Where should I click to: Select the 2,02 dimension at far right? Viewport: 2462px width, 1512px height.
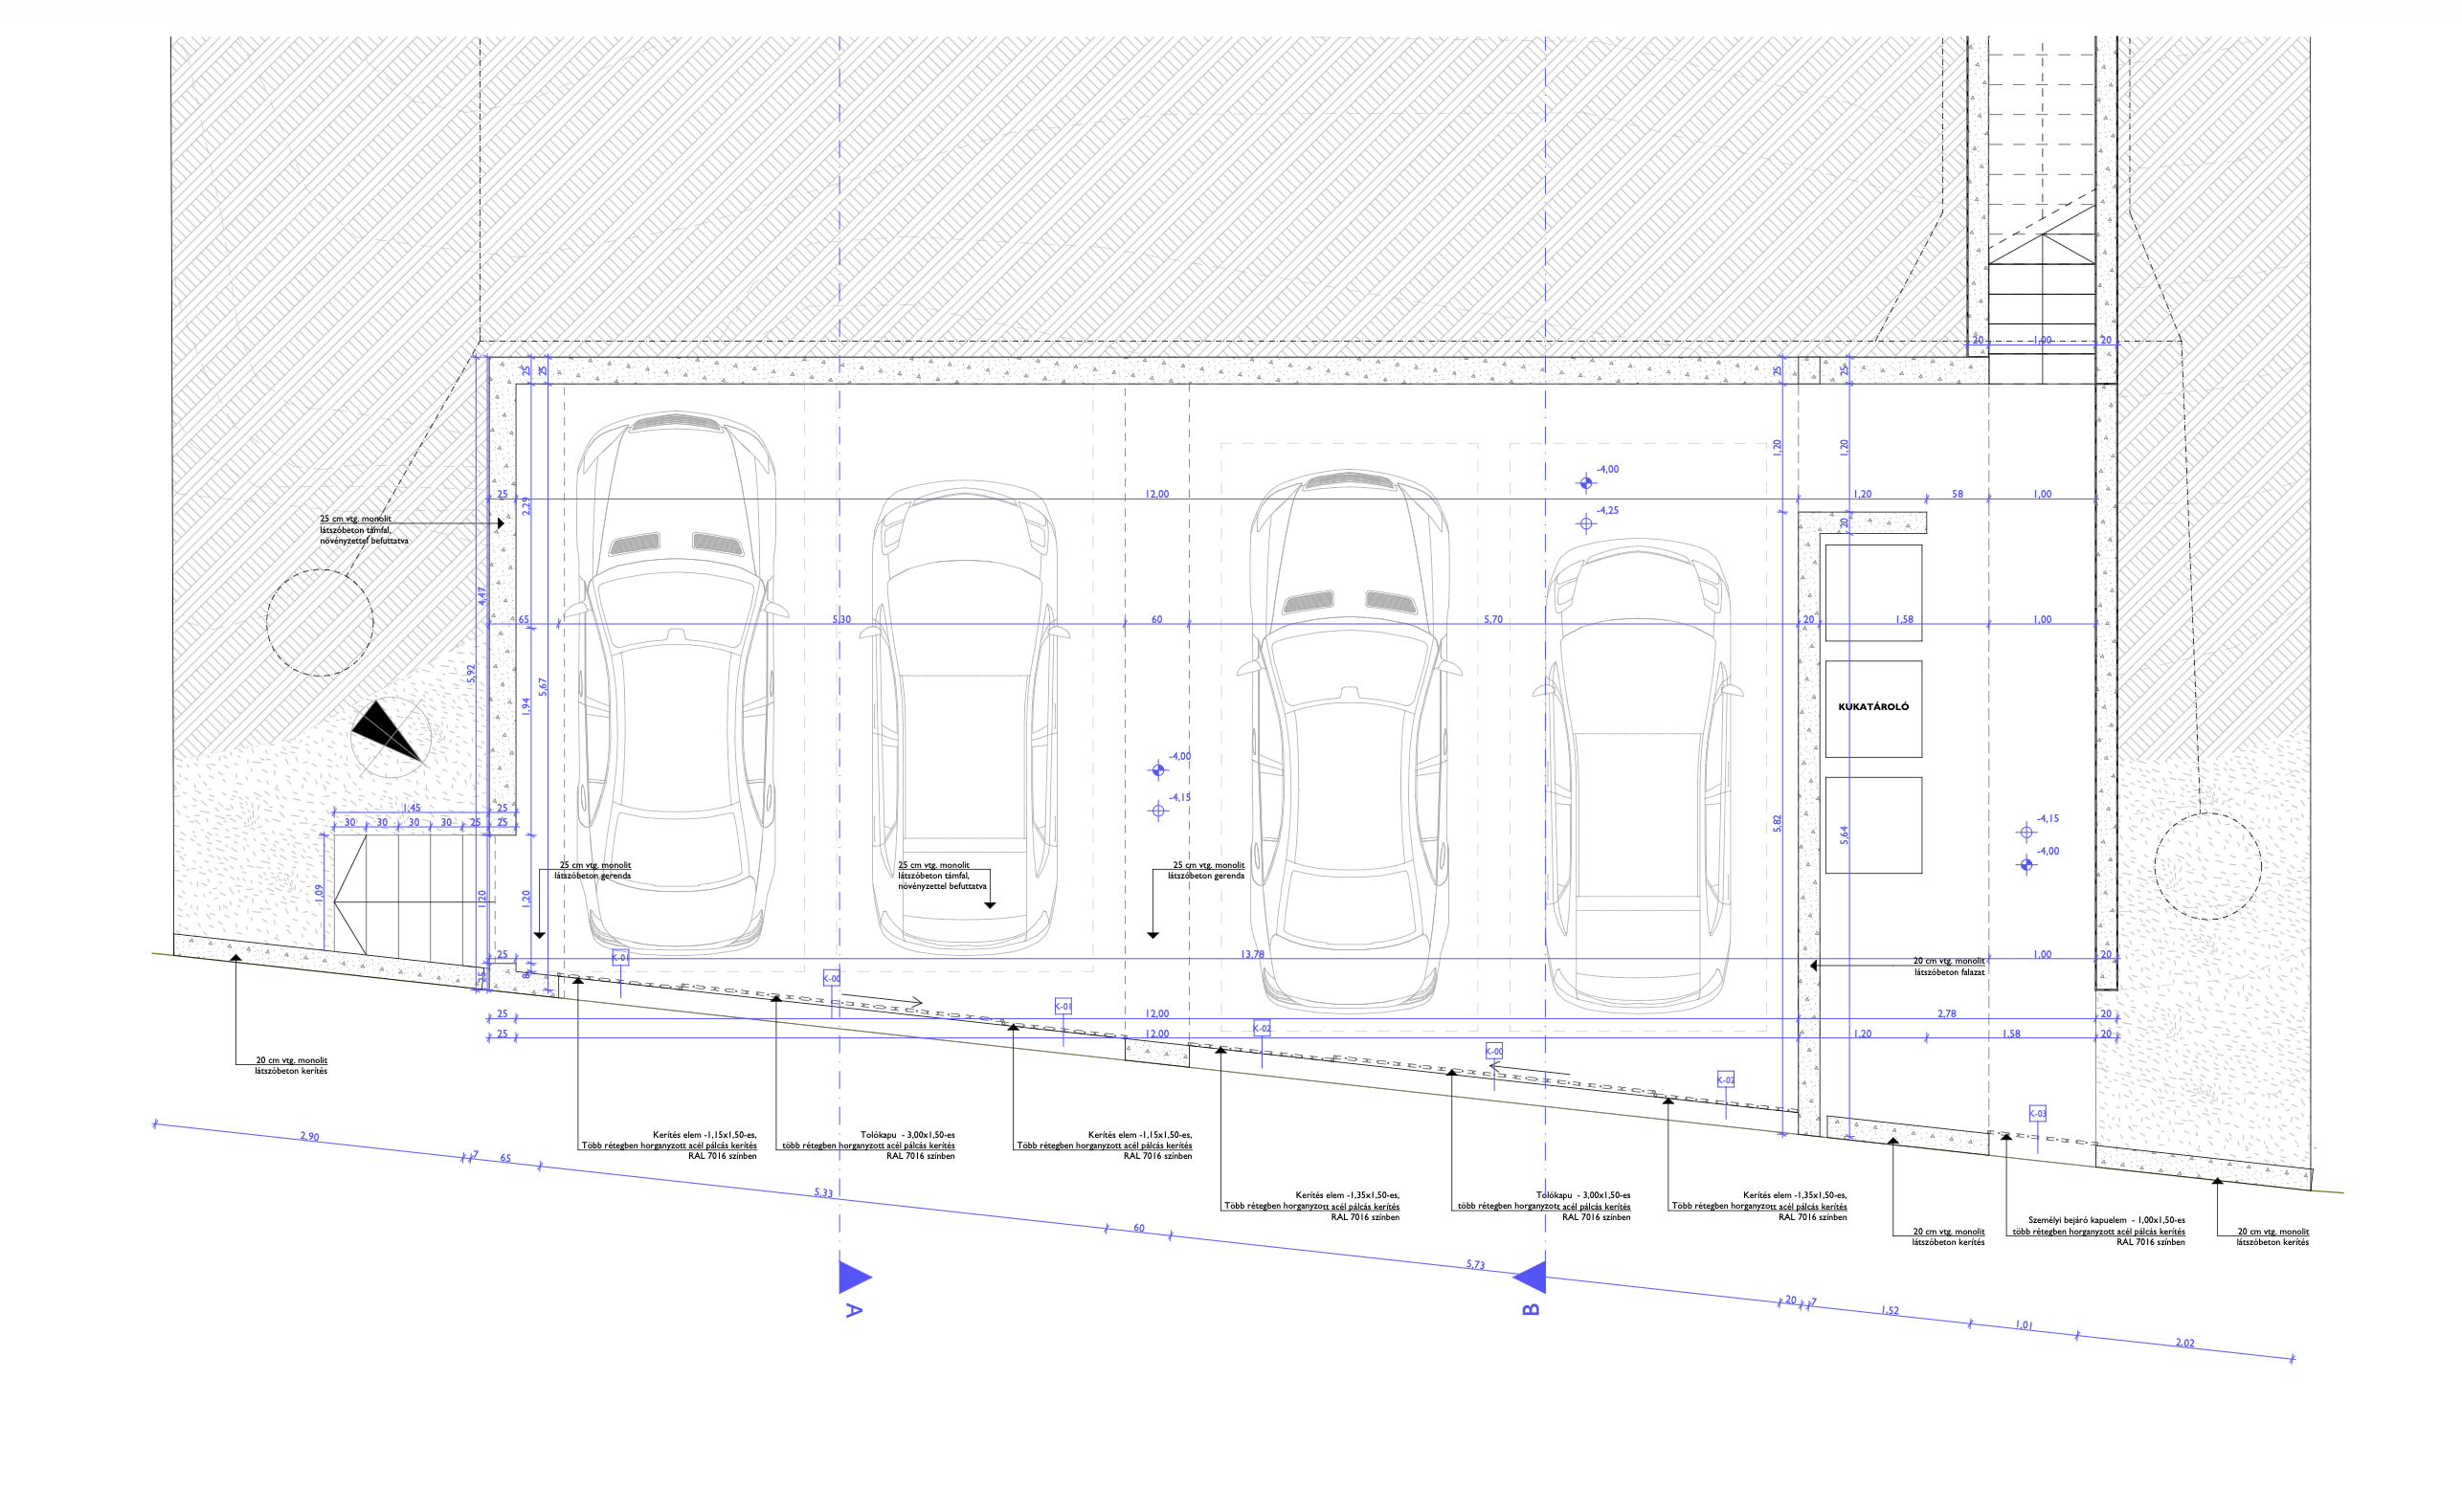click(2185, 1342)
